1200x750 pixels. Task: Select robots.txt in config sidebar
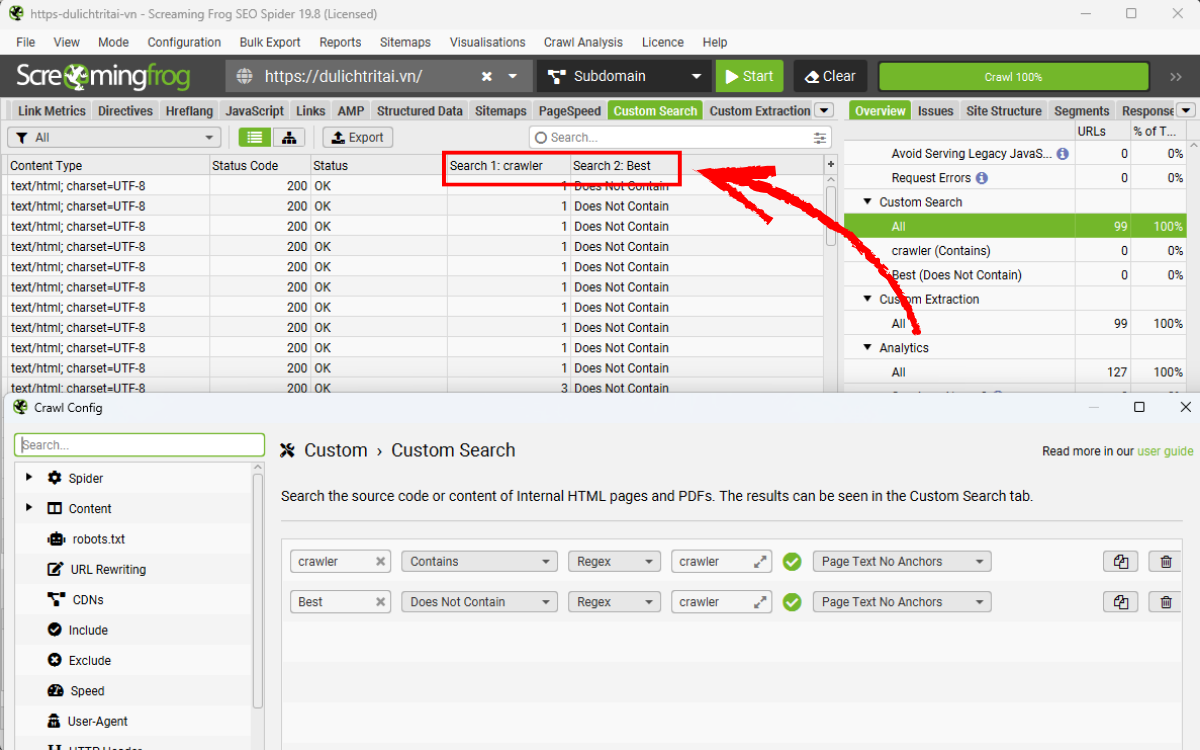tap(98, 539)
